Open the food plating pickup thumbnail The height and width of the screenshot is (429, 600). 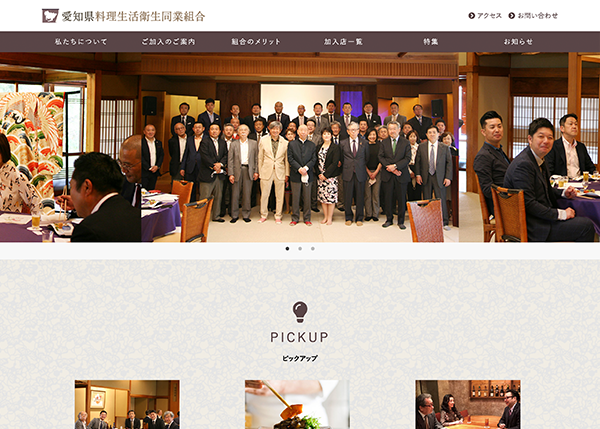(297, 405)
